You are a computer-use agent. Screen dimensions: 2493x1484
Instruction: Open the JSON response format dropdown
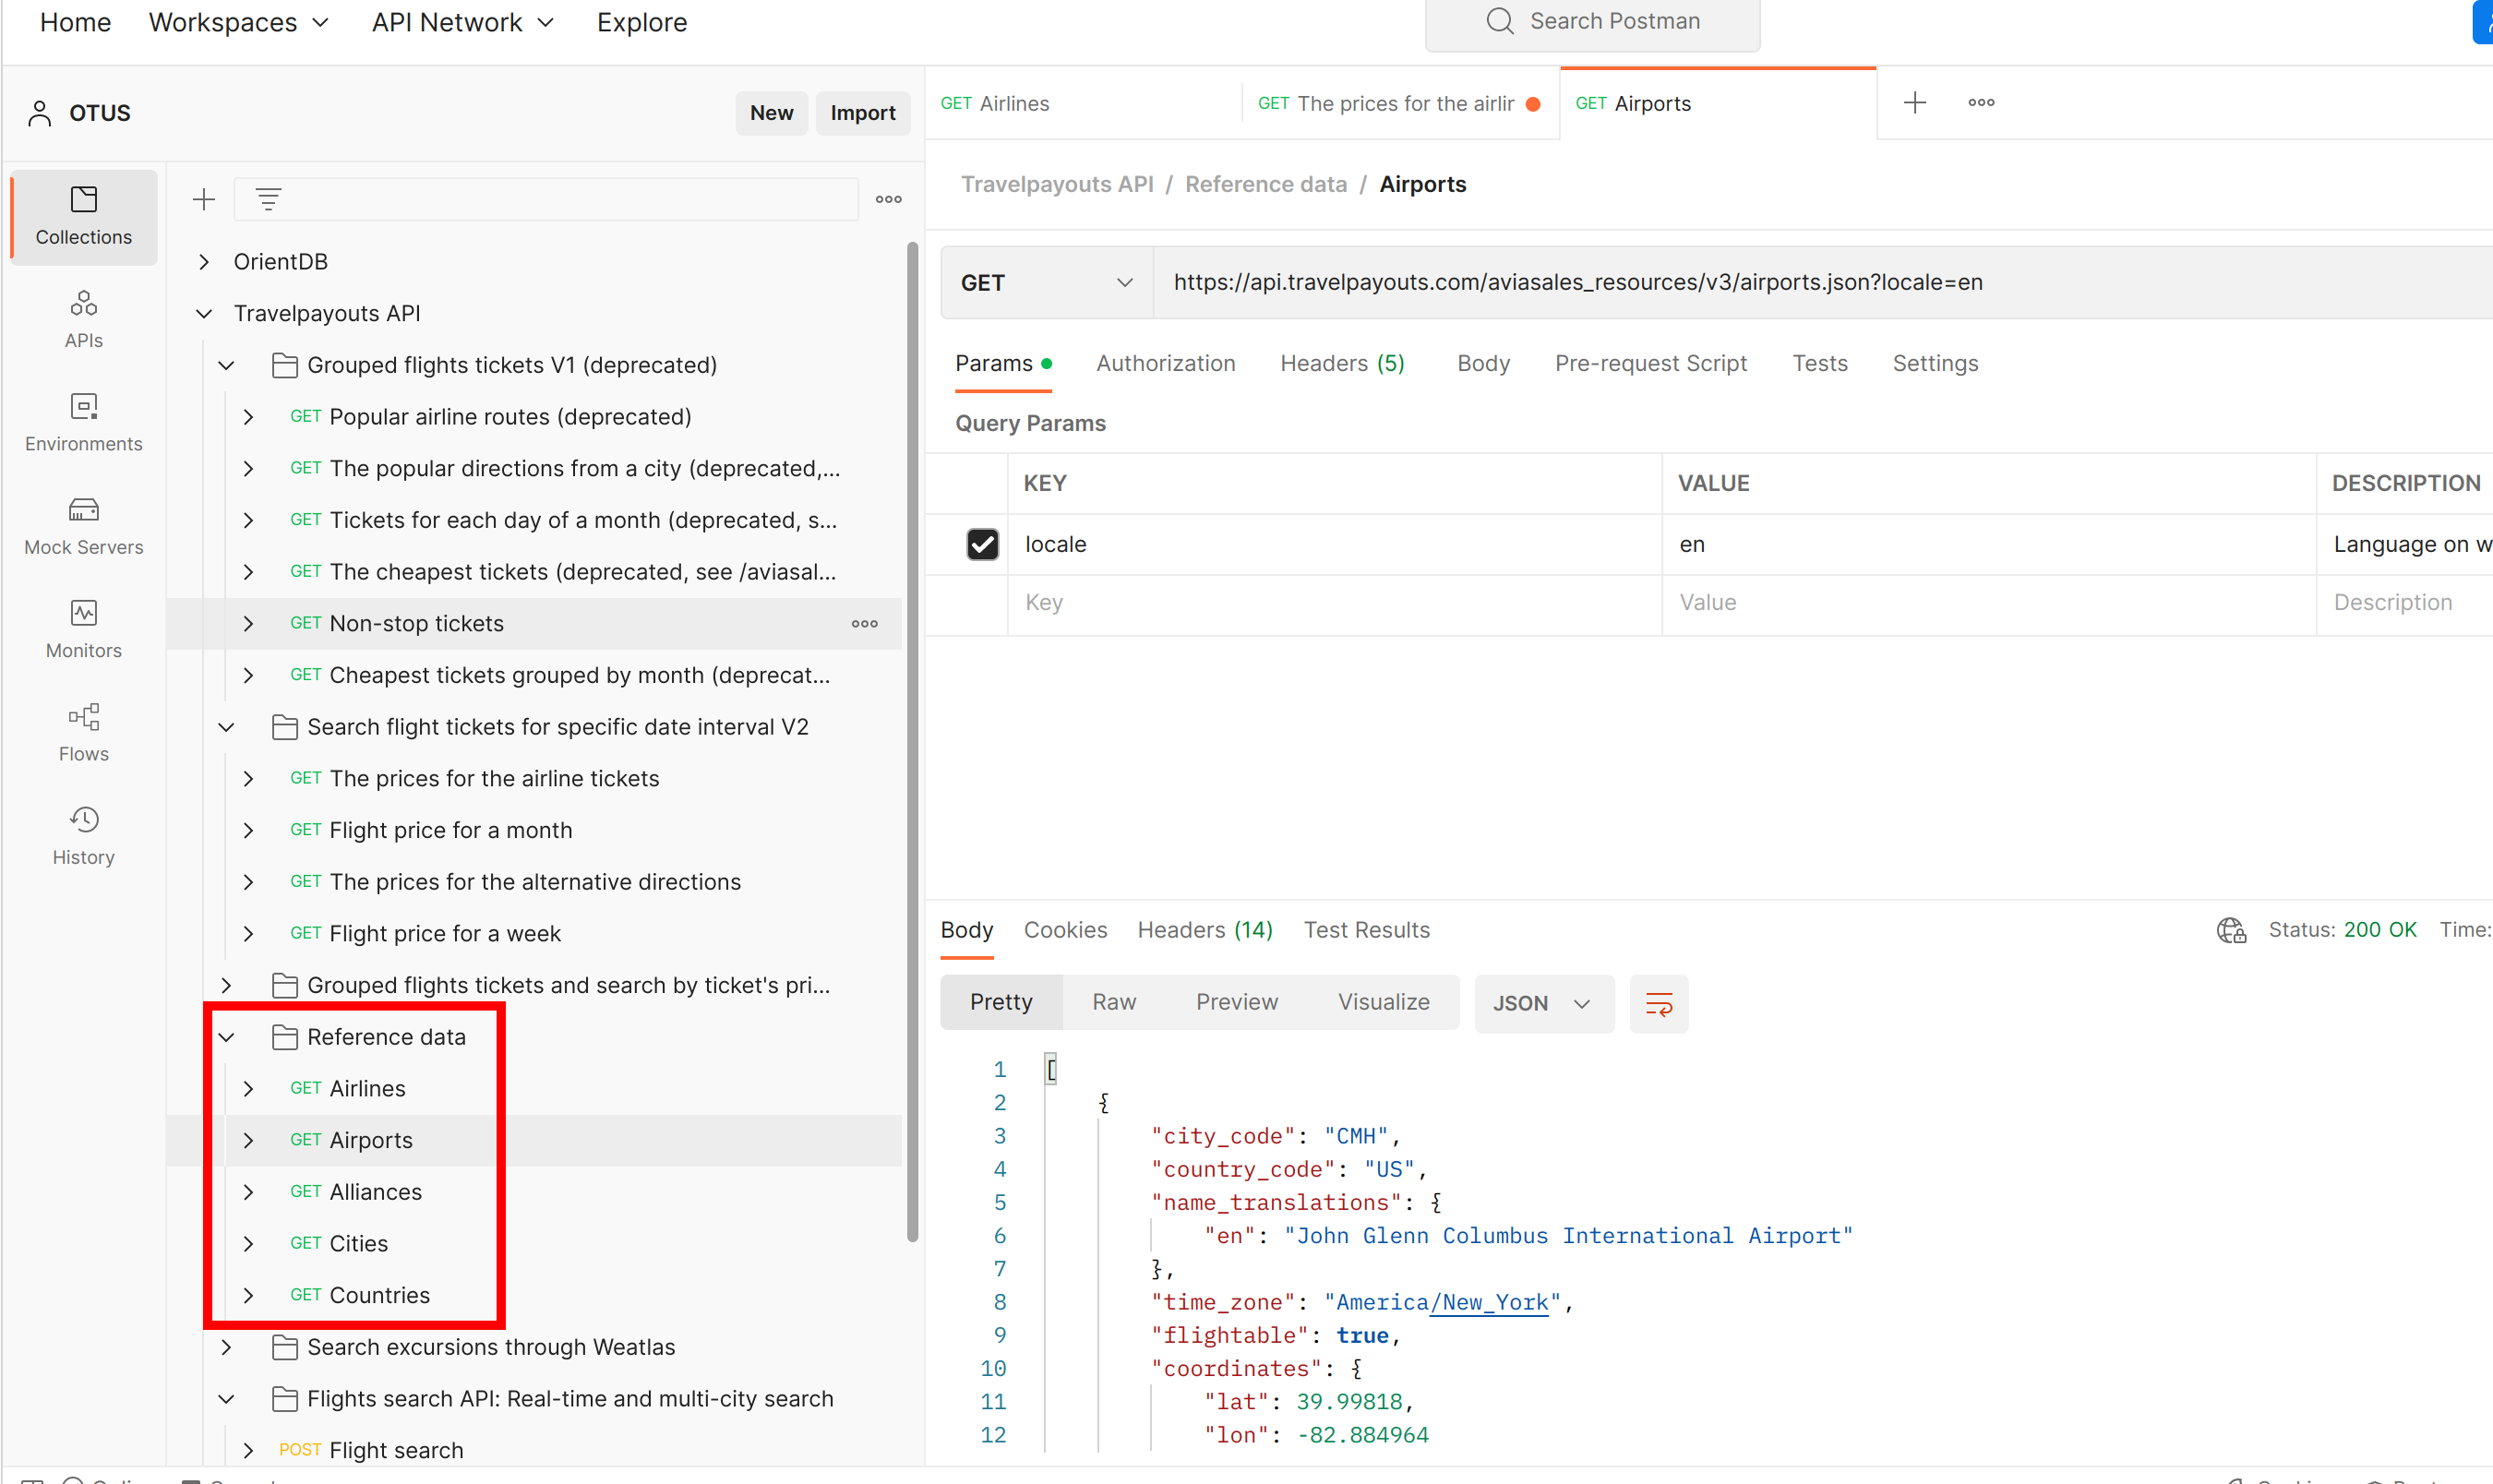1543,1003
